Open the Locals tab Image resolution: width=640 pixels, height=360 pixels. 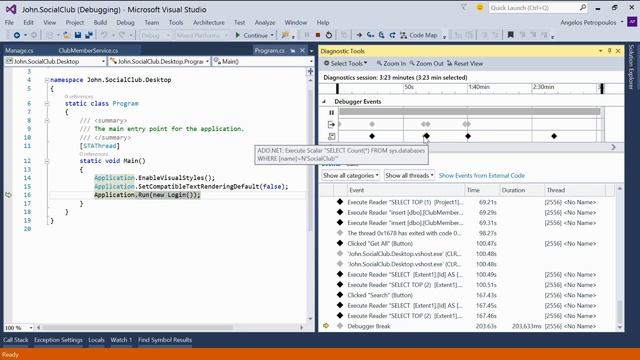[x=96, y=340]
